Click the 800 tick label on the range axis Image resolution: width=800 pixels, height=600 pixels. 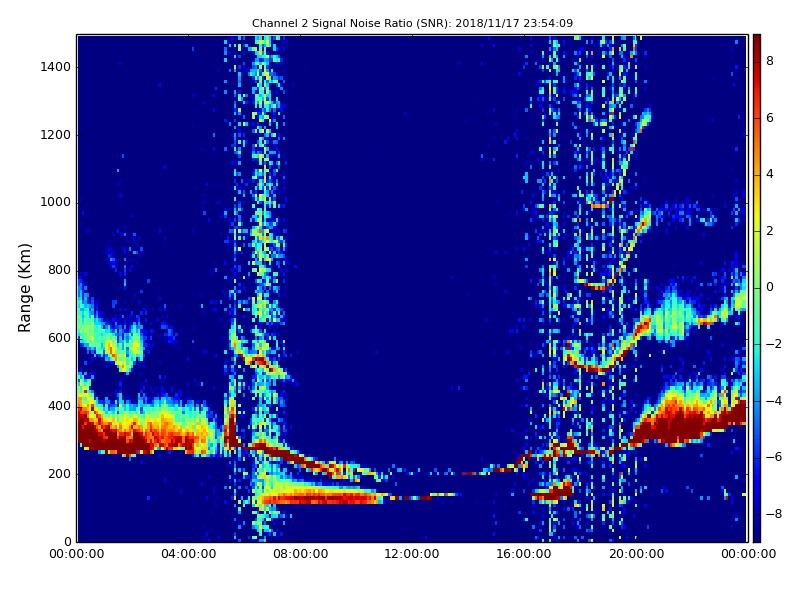coord(59,270)
